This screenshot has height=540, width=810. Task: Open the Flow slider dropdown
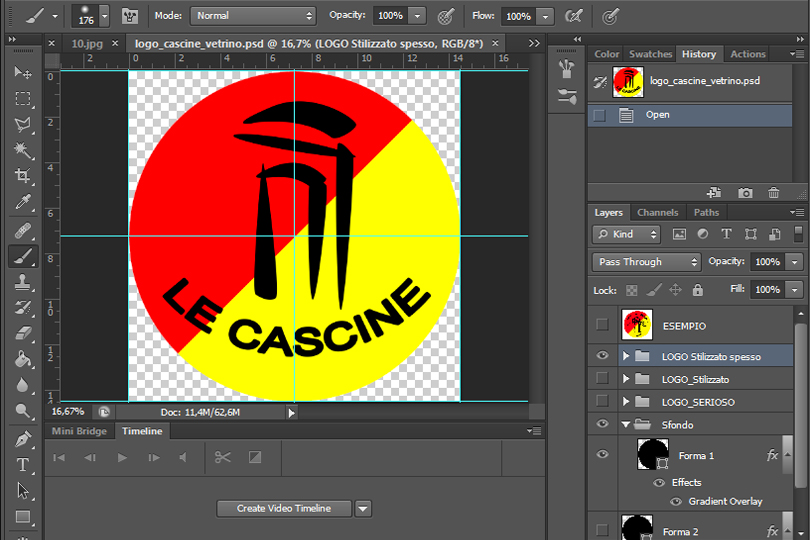[545, 17]
